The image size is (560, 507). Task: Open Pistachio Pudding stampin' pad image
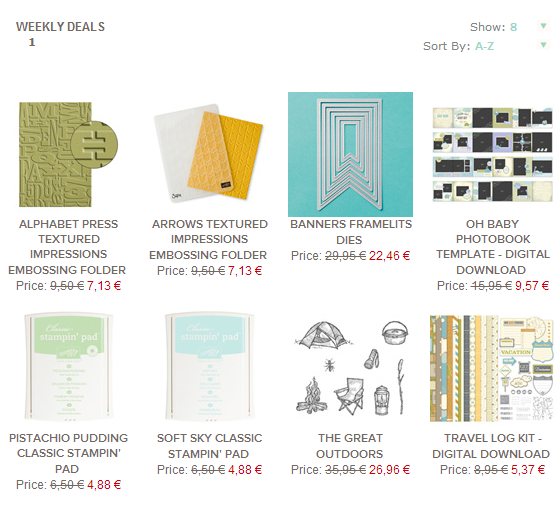point(68,367)
